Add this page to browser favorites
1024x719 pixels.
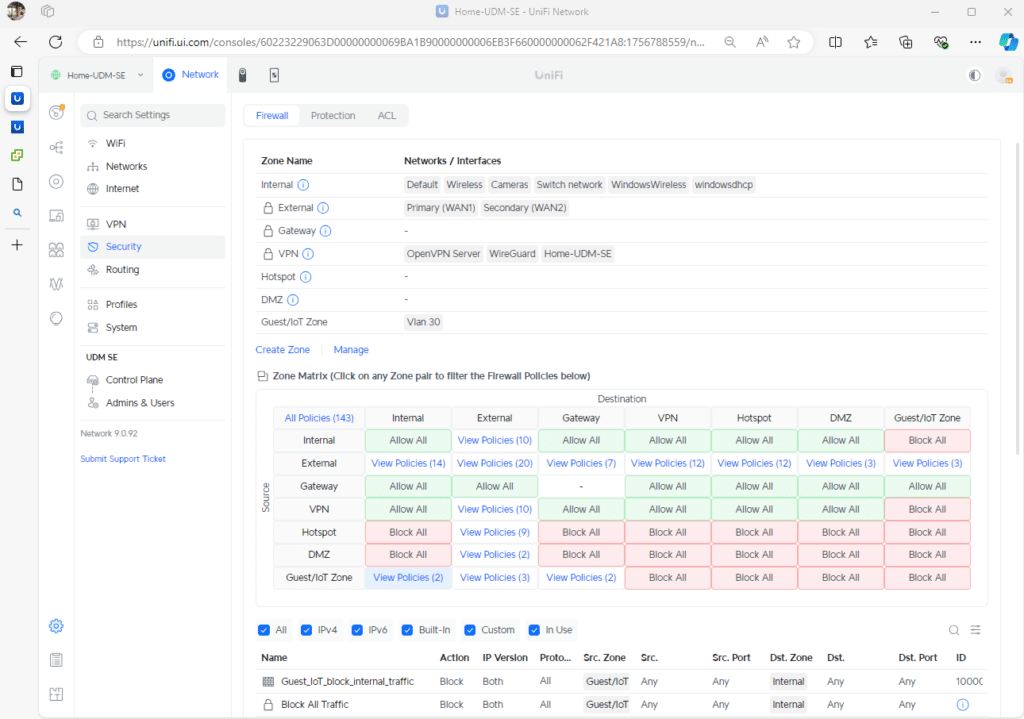point(793,42)
